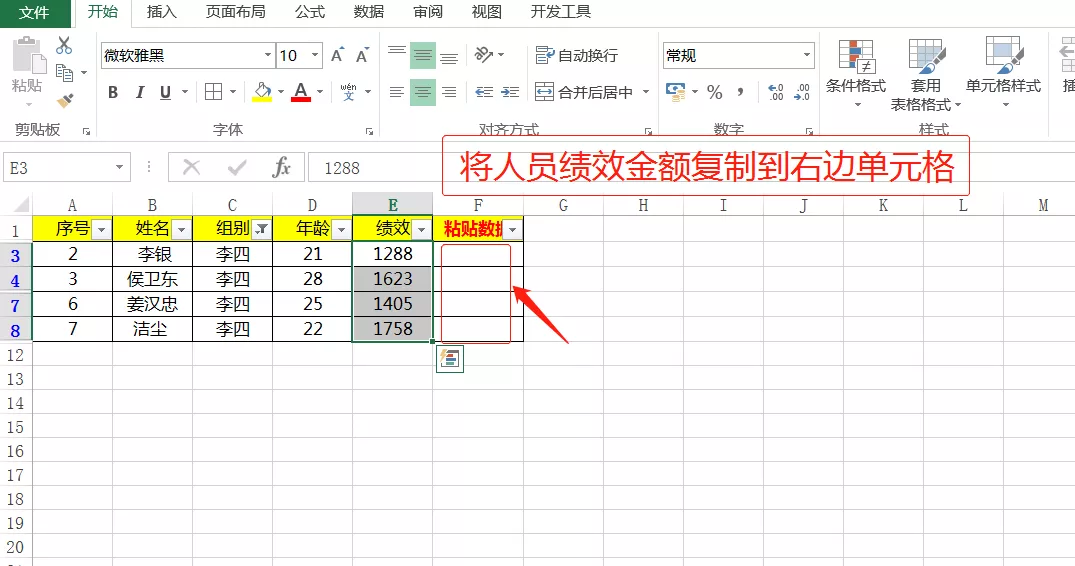
Task: Click the 套用表格格式 button
Action: tap(926, 74)
